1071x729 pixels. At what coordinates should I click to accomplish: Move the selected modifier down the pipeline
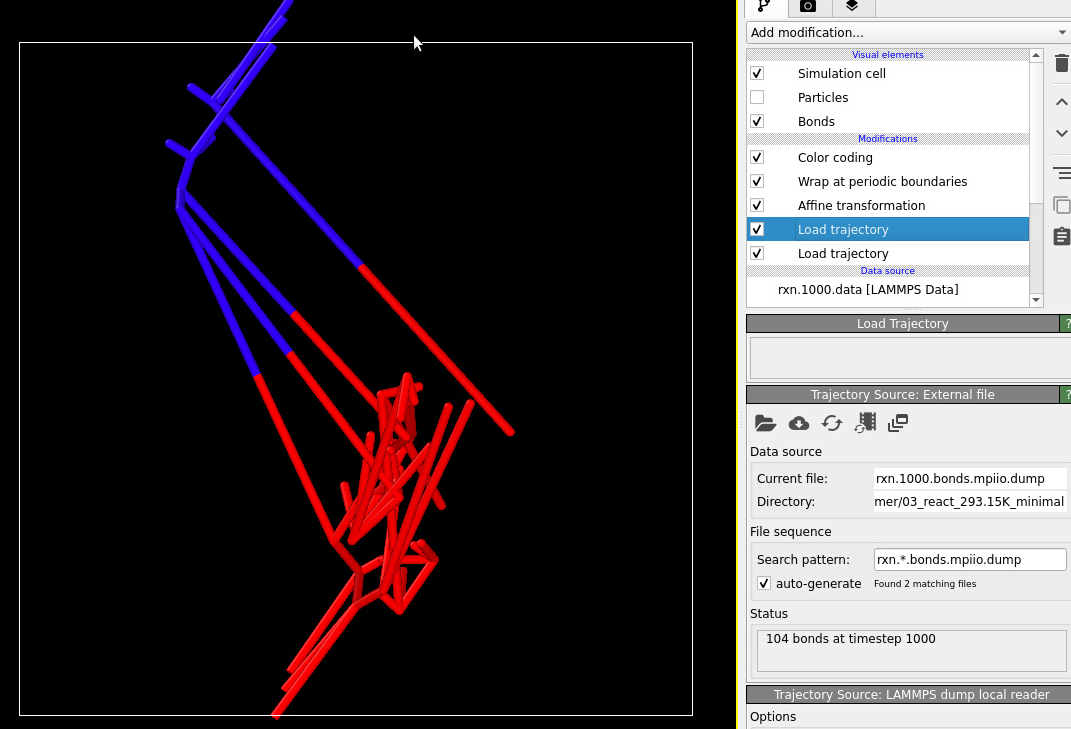point(1061,133)
